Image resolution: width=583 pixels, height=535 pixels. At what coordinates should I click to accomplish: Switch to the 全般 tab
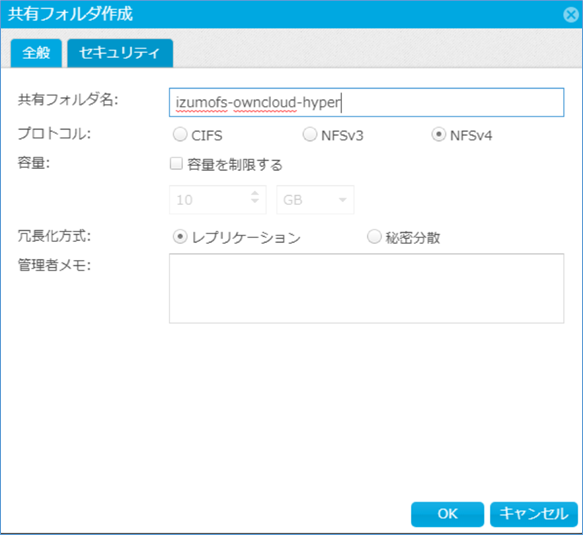pos(36,53)
